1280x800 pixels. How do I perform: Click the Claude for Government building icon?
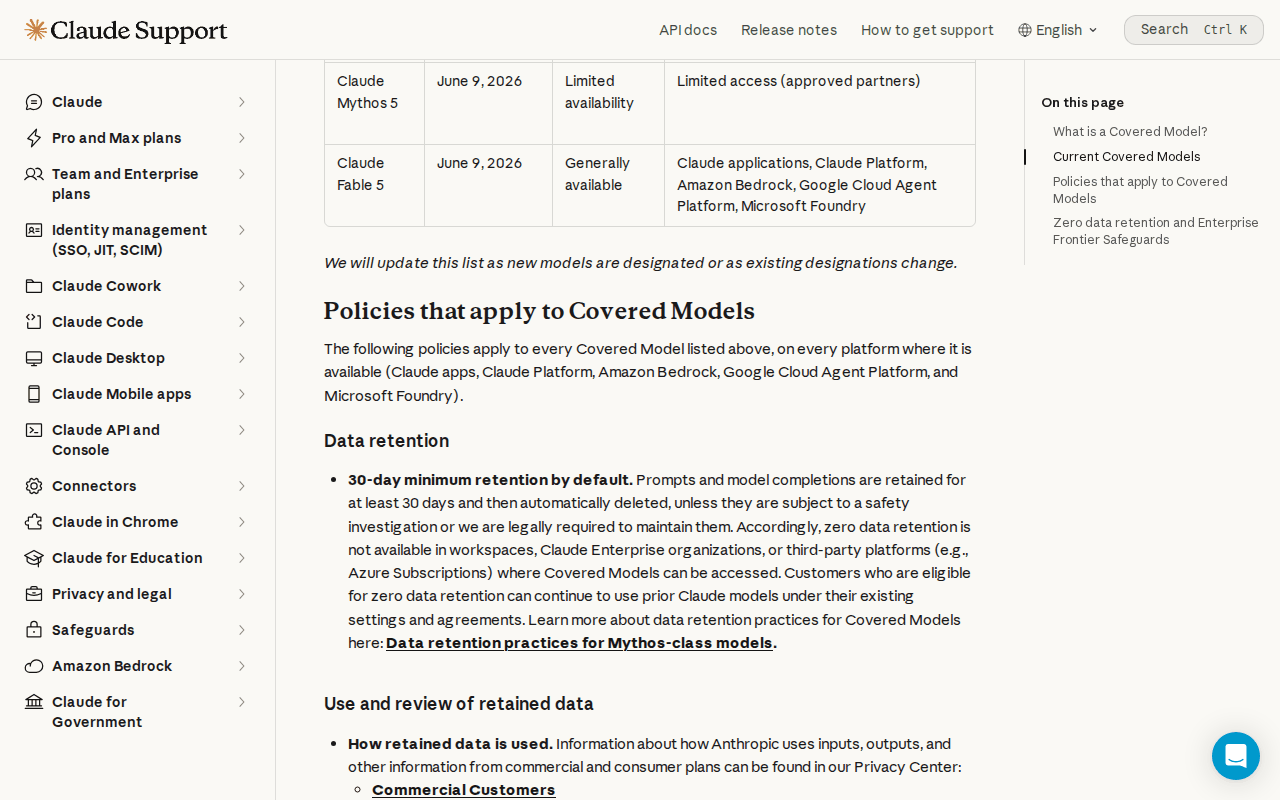(34, 702)
